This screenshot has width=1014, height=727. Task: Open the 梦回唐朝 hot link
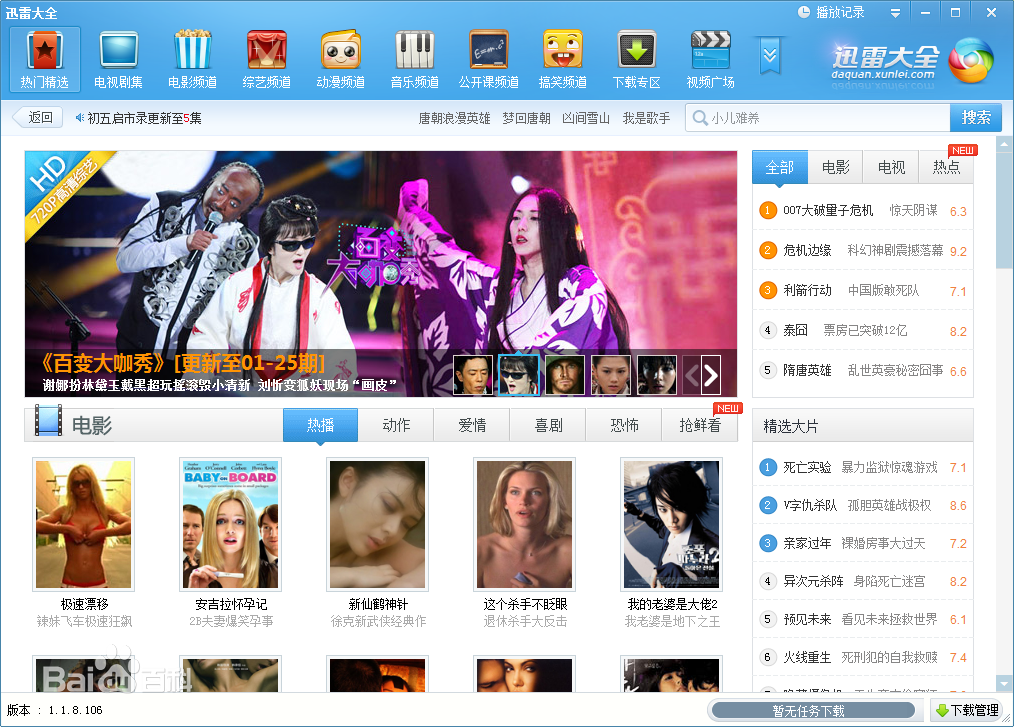(x=526, y=118)
